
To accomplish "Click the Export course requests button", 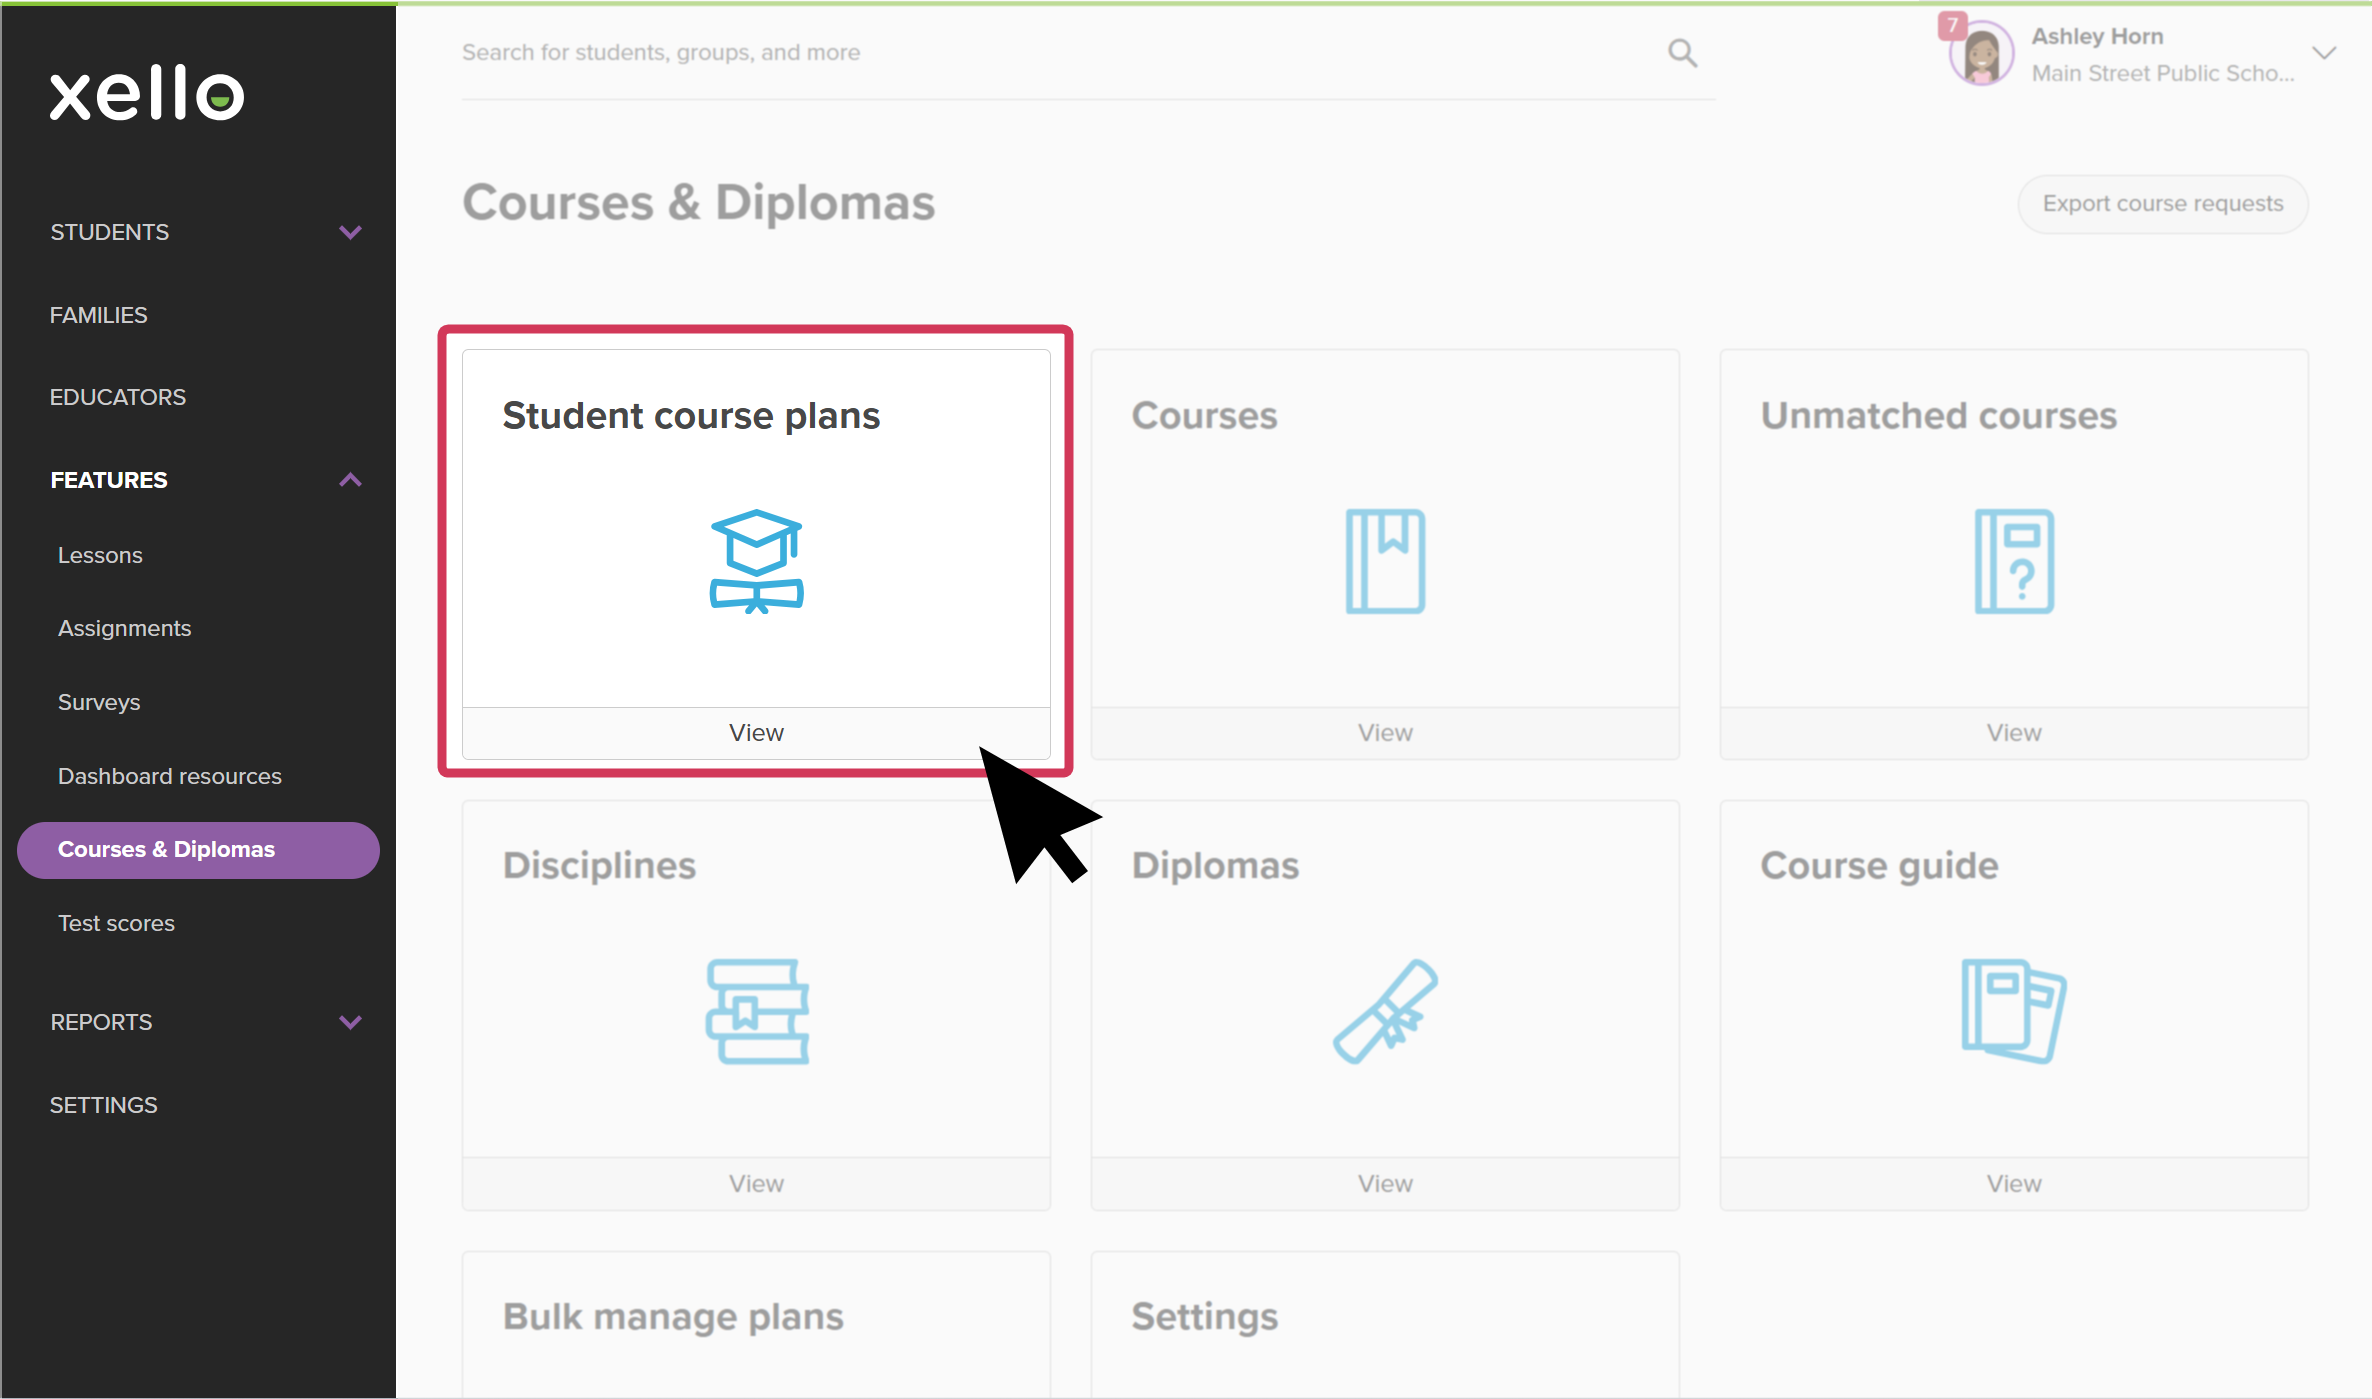I will (x=2163, y=204).
